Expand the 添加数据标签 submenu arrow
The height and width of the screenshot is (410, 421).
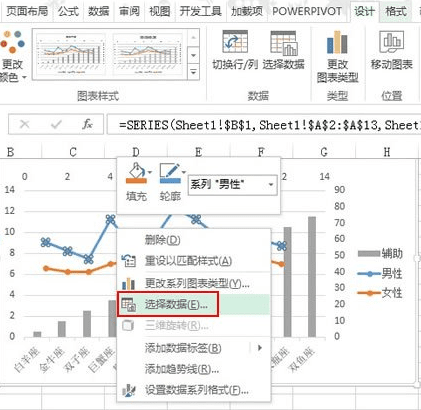tap(260, 348)
